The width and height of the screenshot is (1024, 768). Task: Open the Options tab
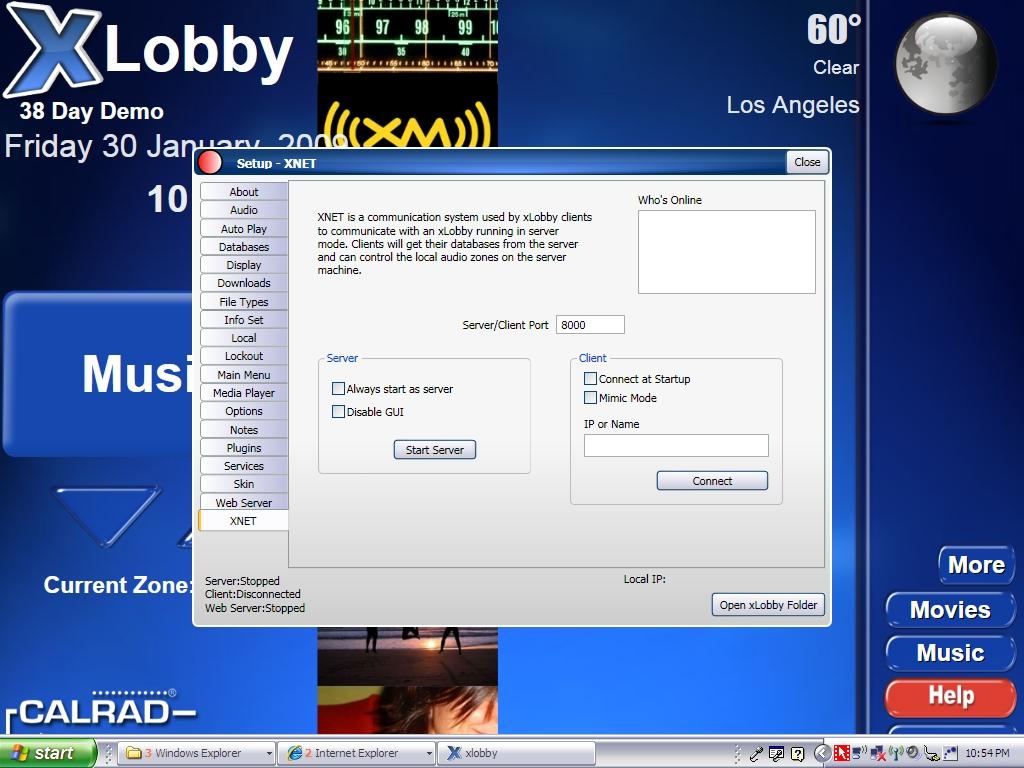[244, 411]
